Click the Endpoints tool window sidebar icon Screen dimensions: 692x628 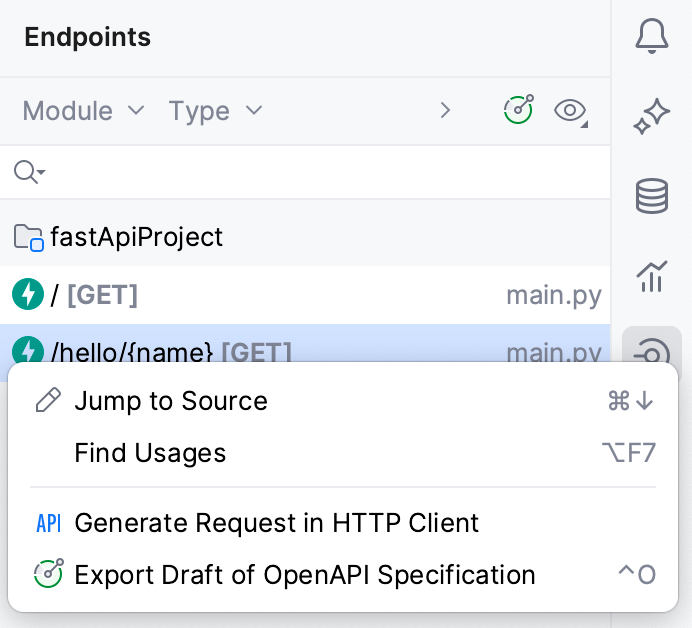click(652, 350)
